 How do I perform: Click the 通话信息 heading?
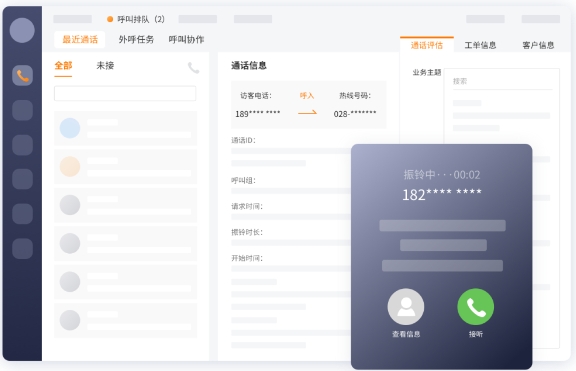point(249,66)
